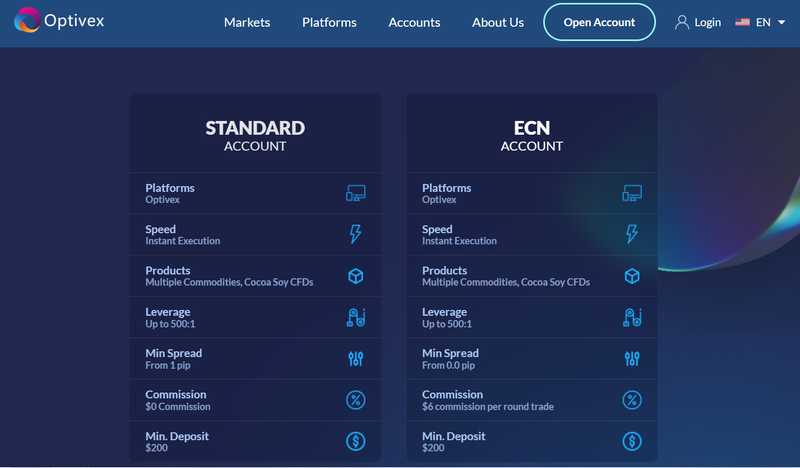Click the ECN account Platforms device icon
800x468 pixels.
[632, 193]
